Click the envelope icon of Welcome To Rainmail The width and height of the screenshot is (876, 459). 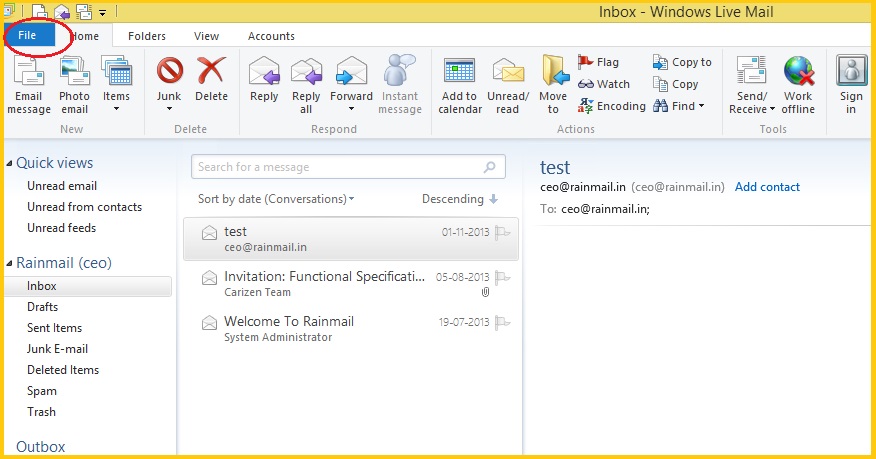tap(210, 322)
